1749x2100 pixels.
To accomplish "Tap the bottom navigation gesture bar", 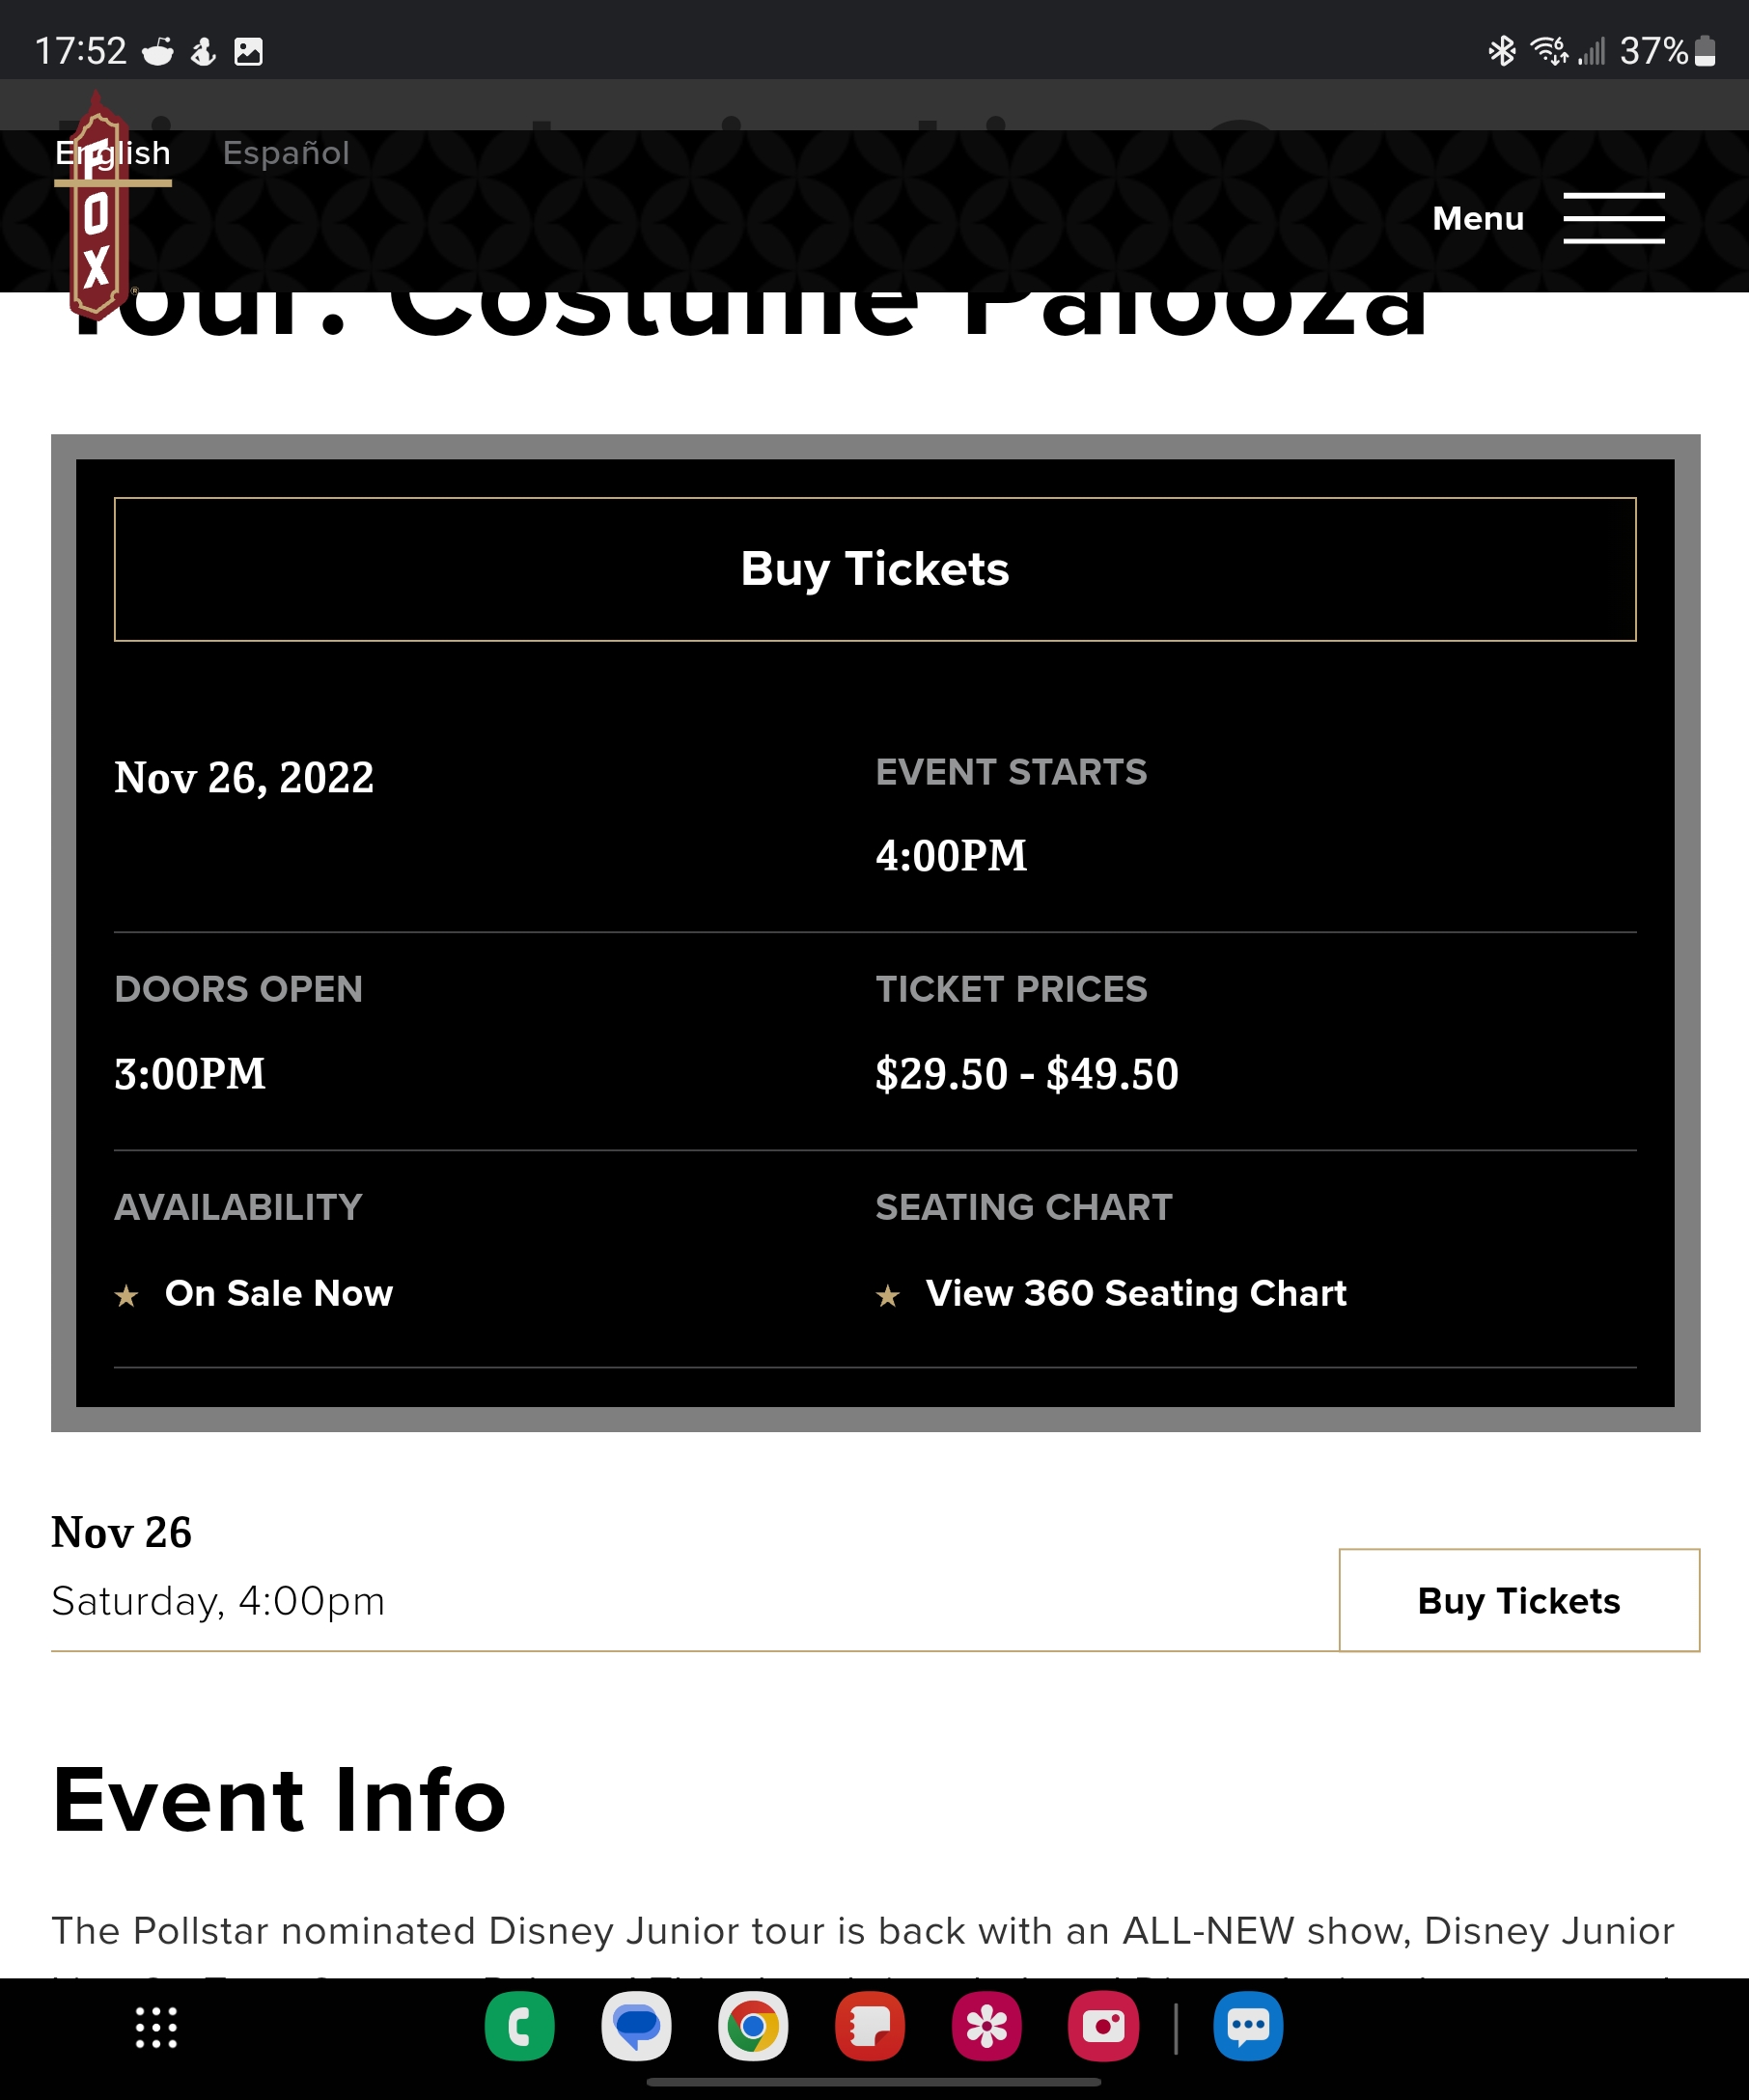I will pyautogui.click(x=874, y=2082).
